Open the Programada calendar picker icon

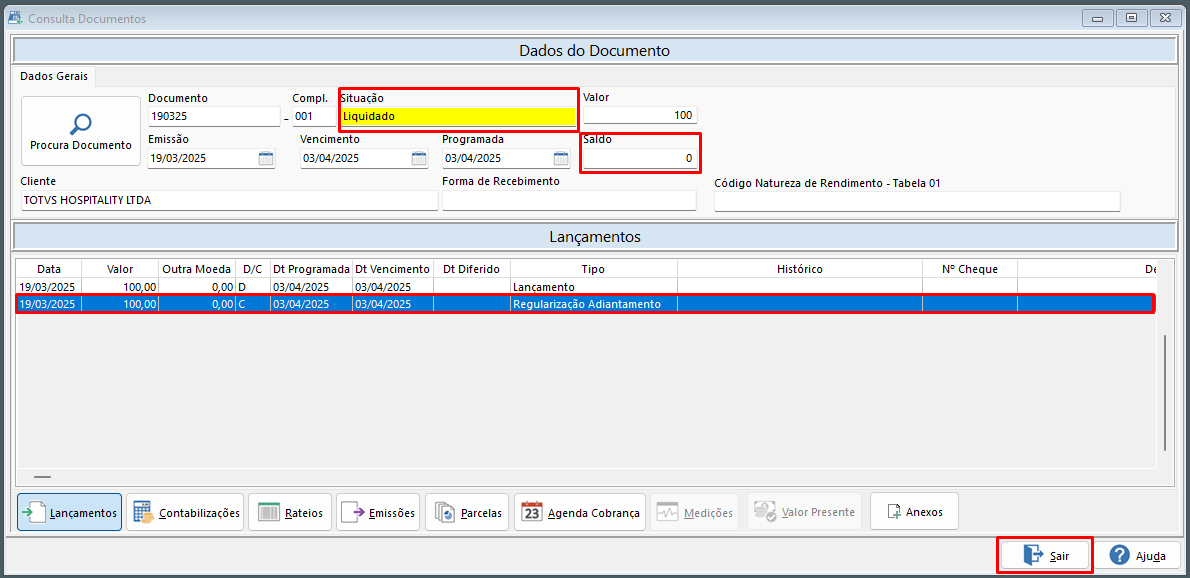click(561, 159)
